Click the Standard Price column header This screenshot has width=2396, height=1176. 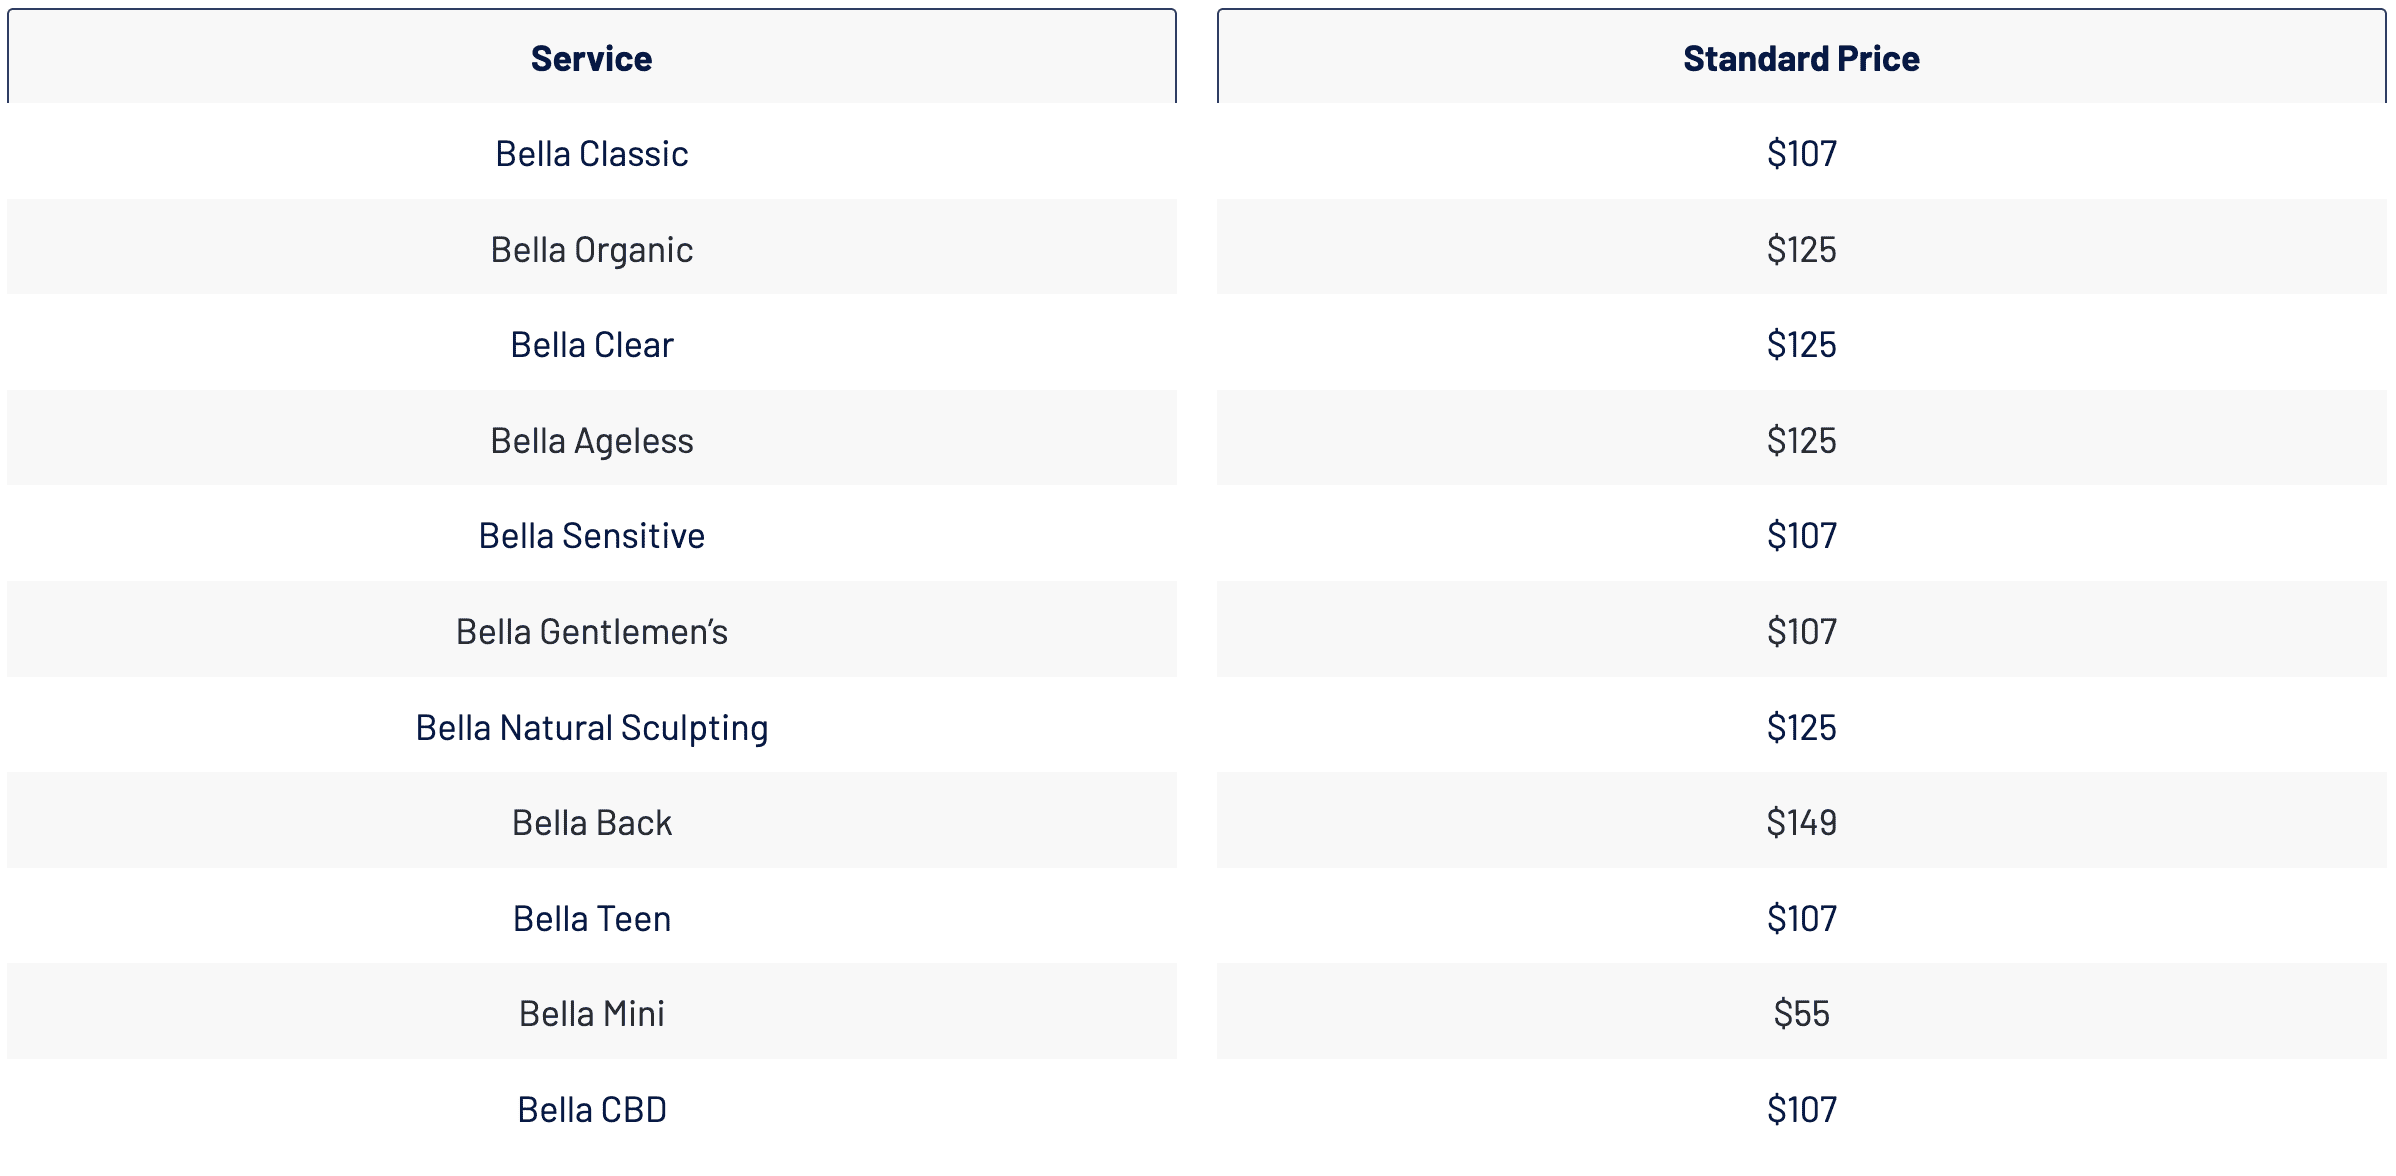(x=1801, y=59)
